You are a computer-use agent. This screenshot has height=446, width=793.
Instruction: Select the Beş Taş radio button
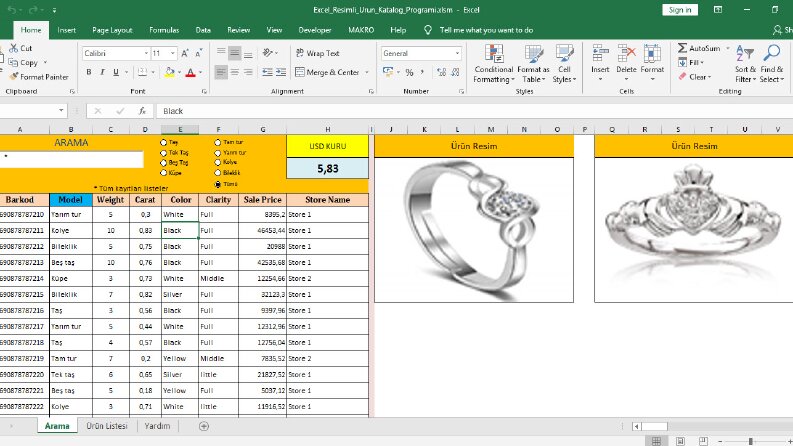point(163,163)
